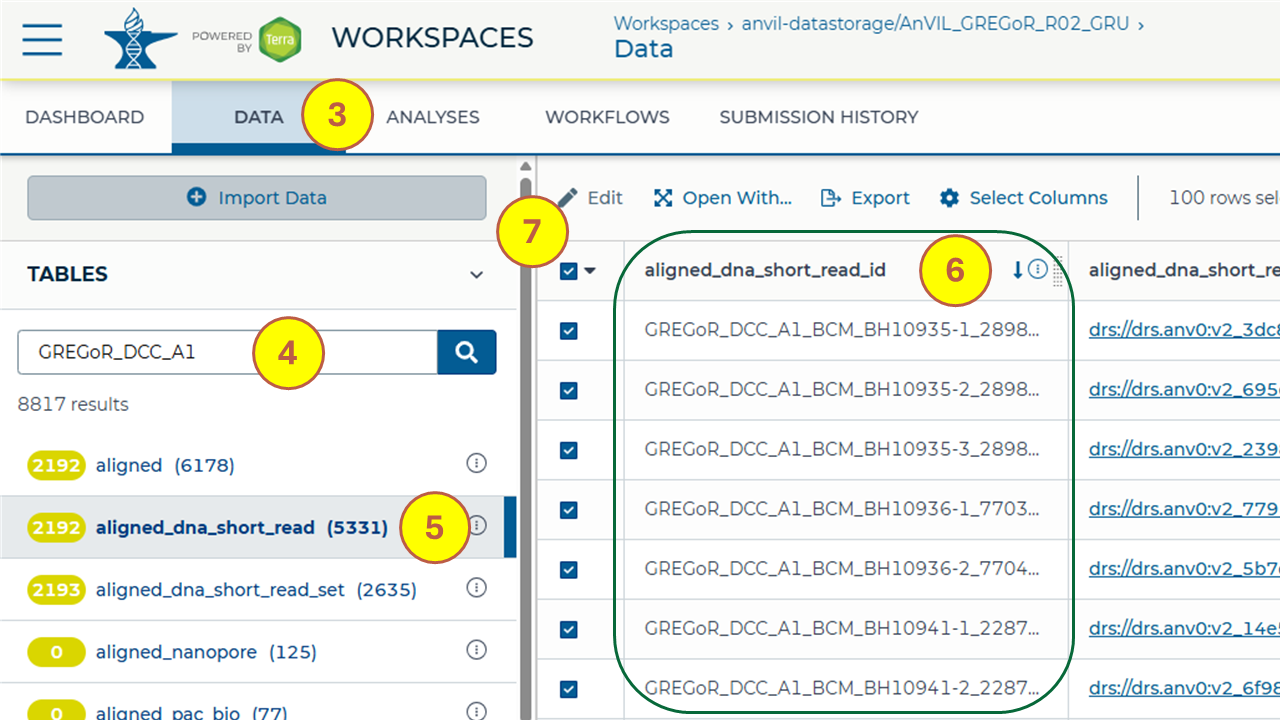
Task: Click cell GREGoR_DCC_A1_BCM_BH10936-2_7704...
Action: point(842,570)
